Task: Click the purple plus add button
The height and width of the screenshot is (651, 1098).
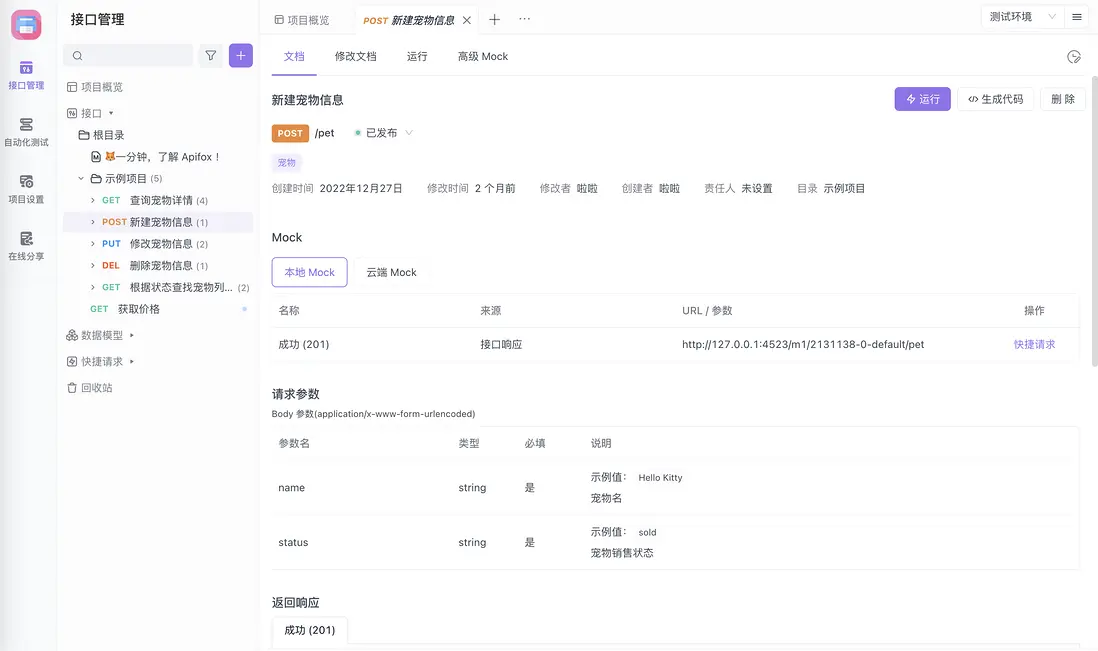Action: tap(240, 55)
